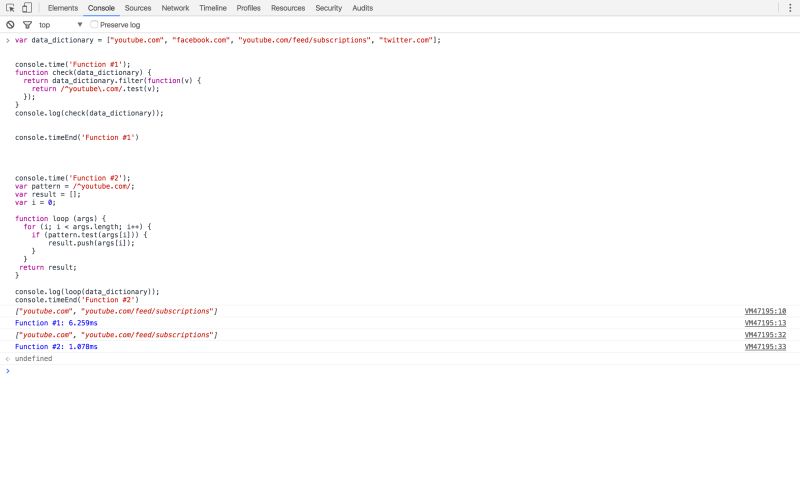Follow source link VM47195:33

point(765,347)
